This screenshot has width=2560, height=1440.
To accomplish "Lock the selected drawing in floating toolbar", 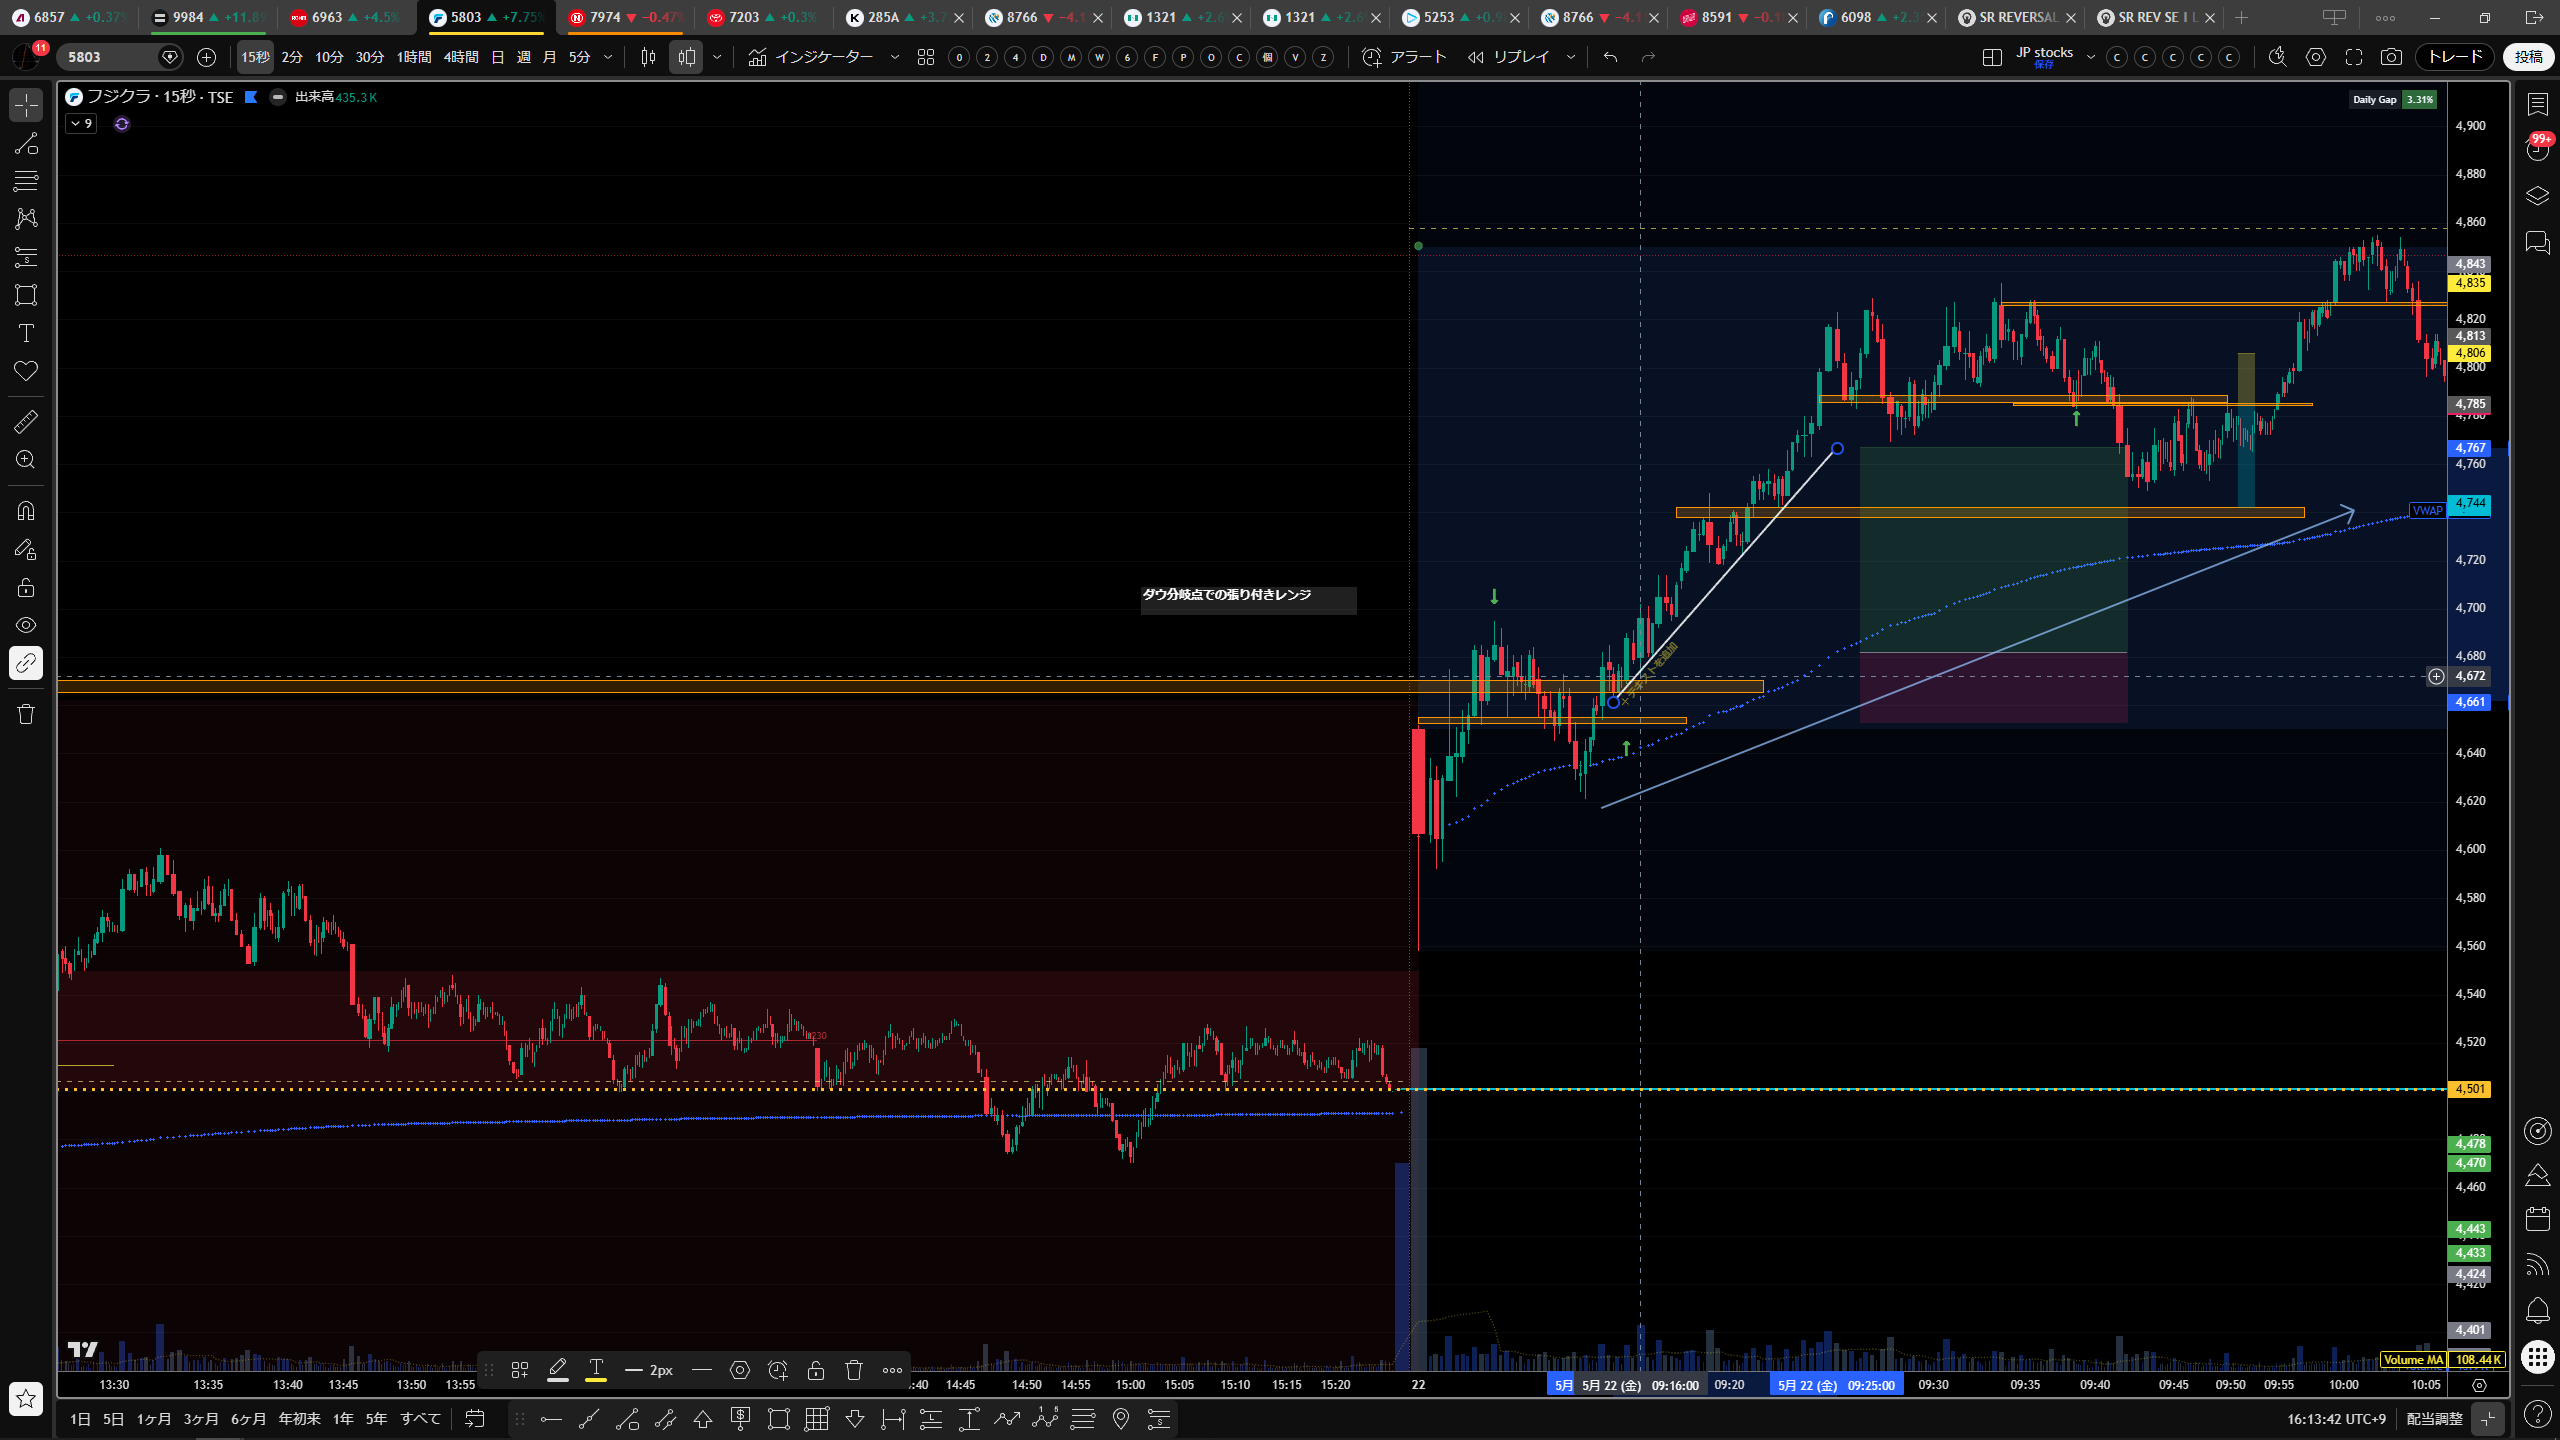I will tap(816, 1370).
